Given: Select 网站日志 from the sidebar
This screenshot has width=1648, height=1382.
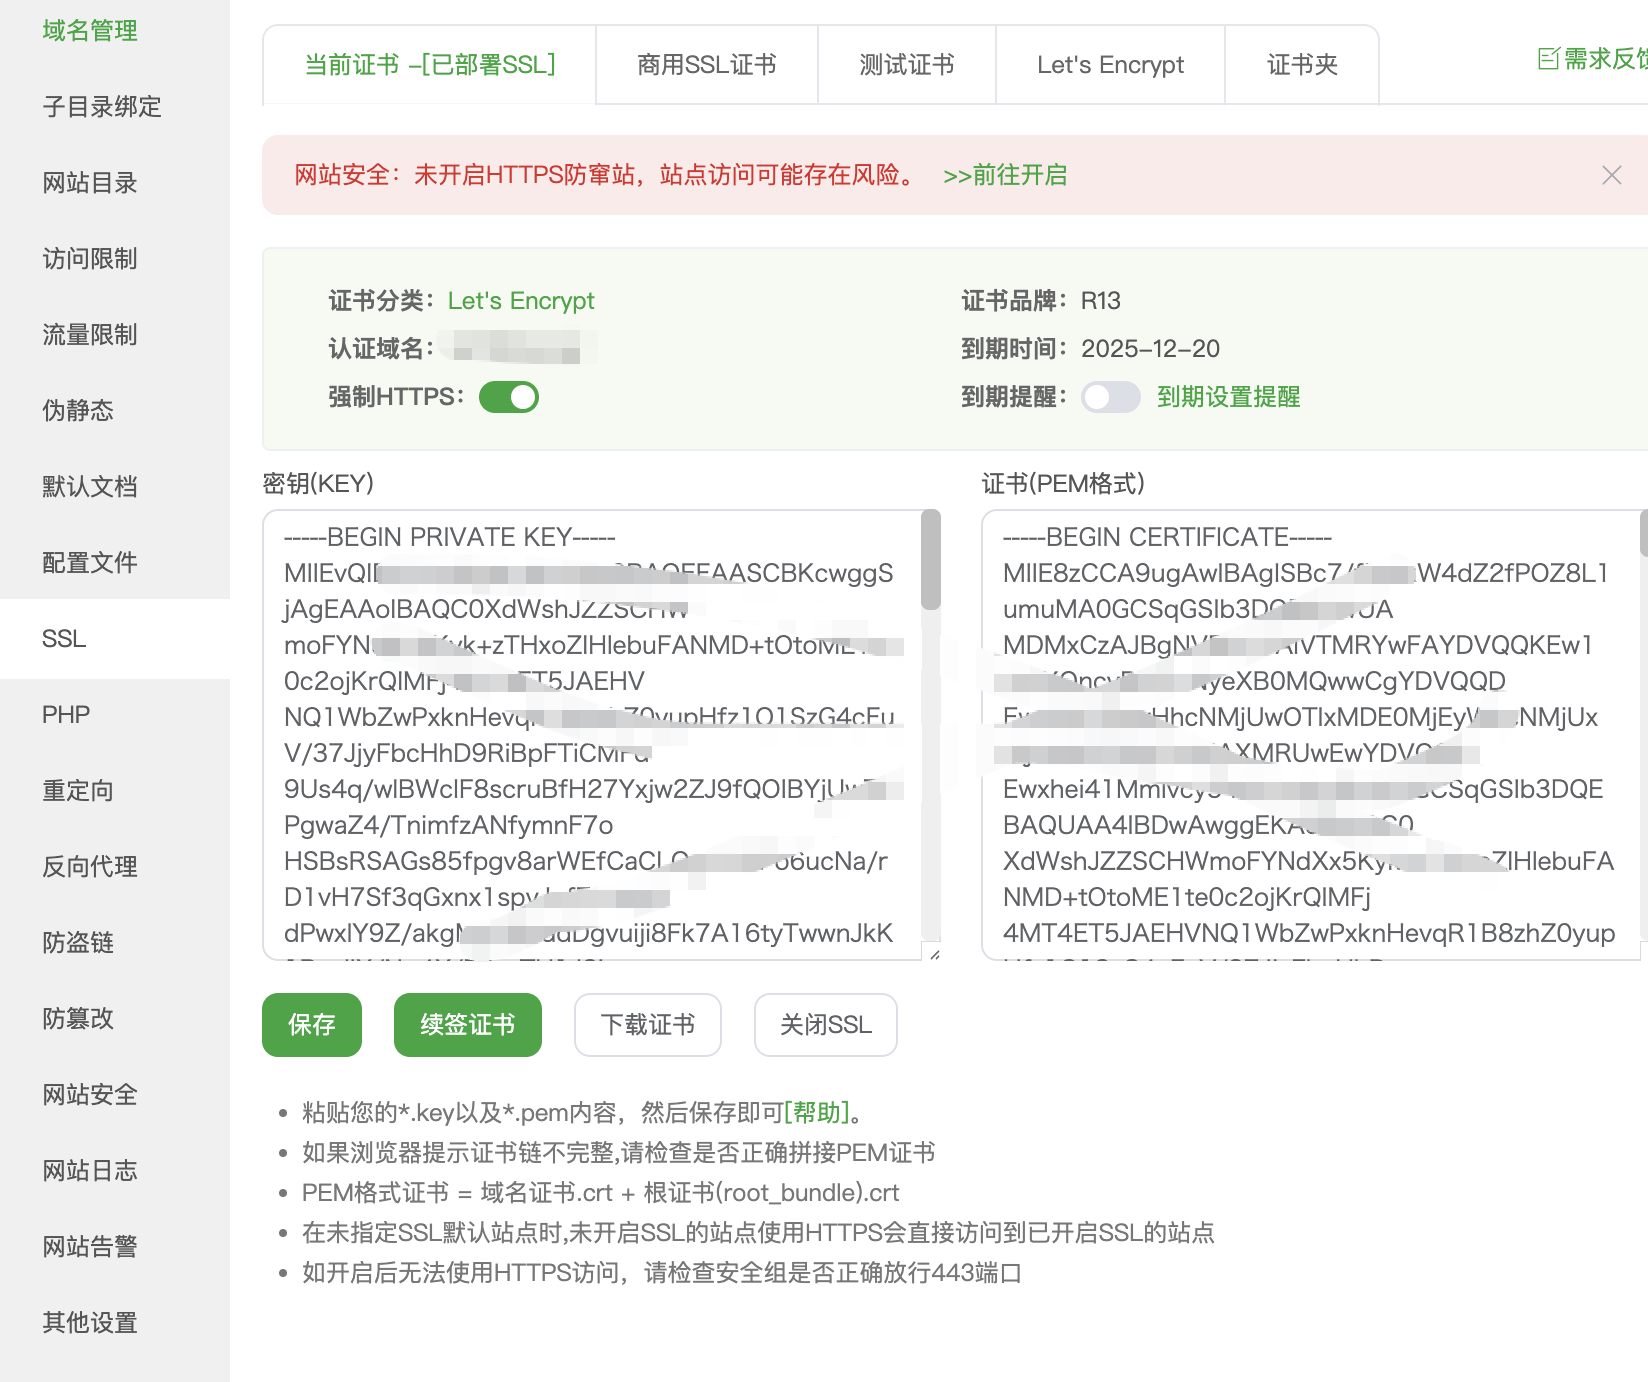Looking at the screenshot, I should coord(90,1171).
